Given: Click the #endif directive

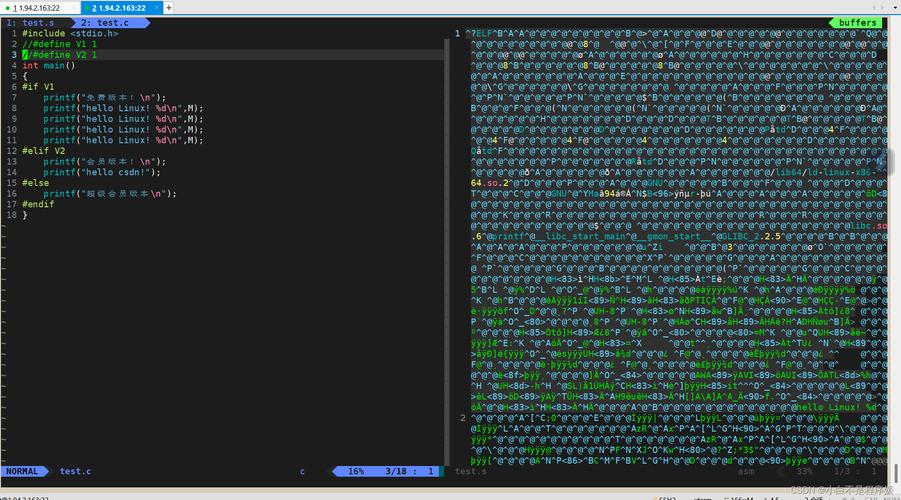Looking at the screenshot, I should [38, 204].
